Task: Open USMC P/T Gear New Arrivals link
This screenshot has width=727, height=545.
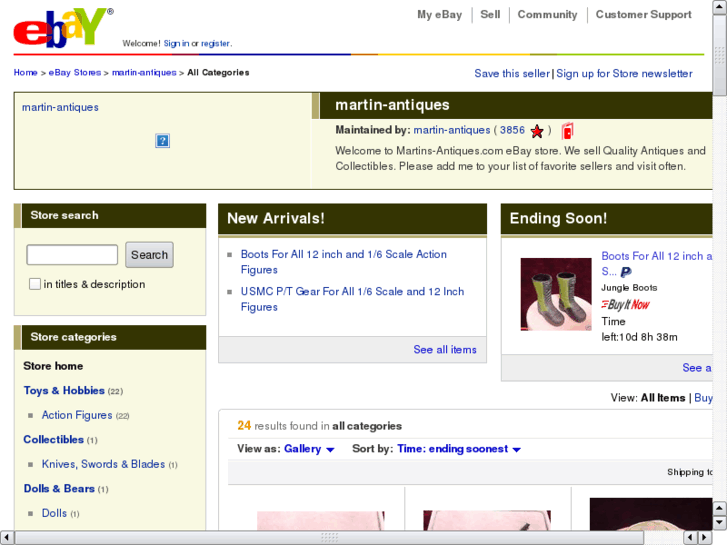Action: point(352,299)
